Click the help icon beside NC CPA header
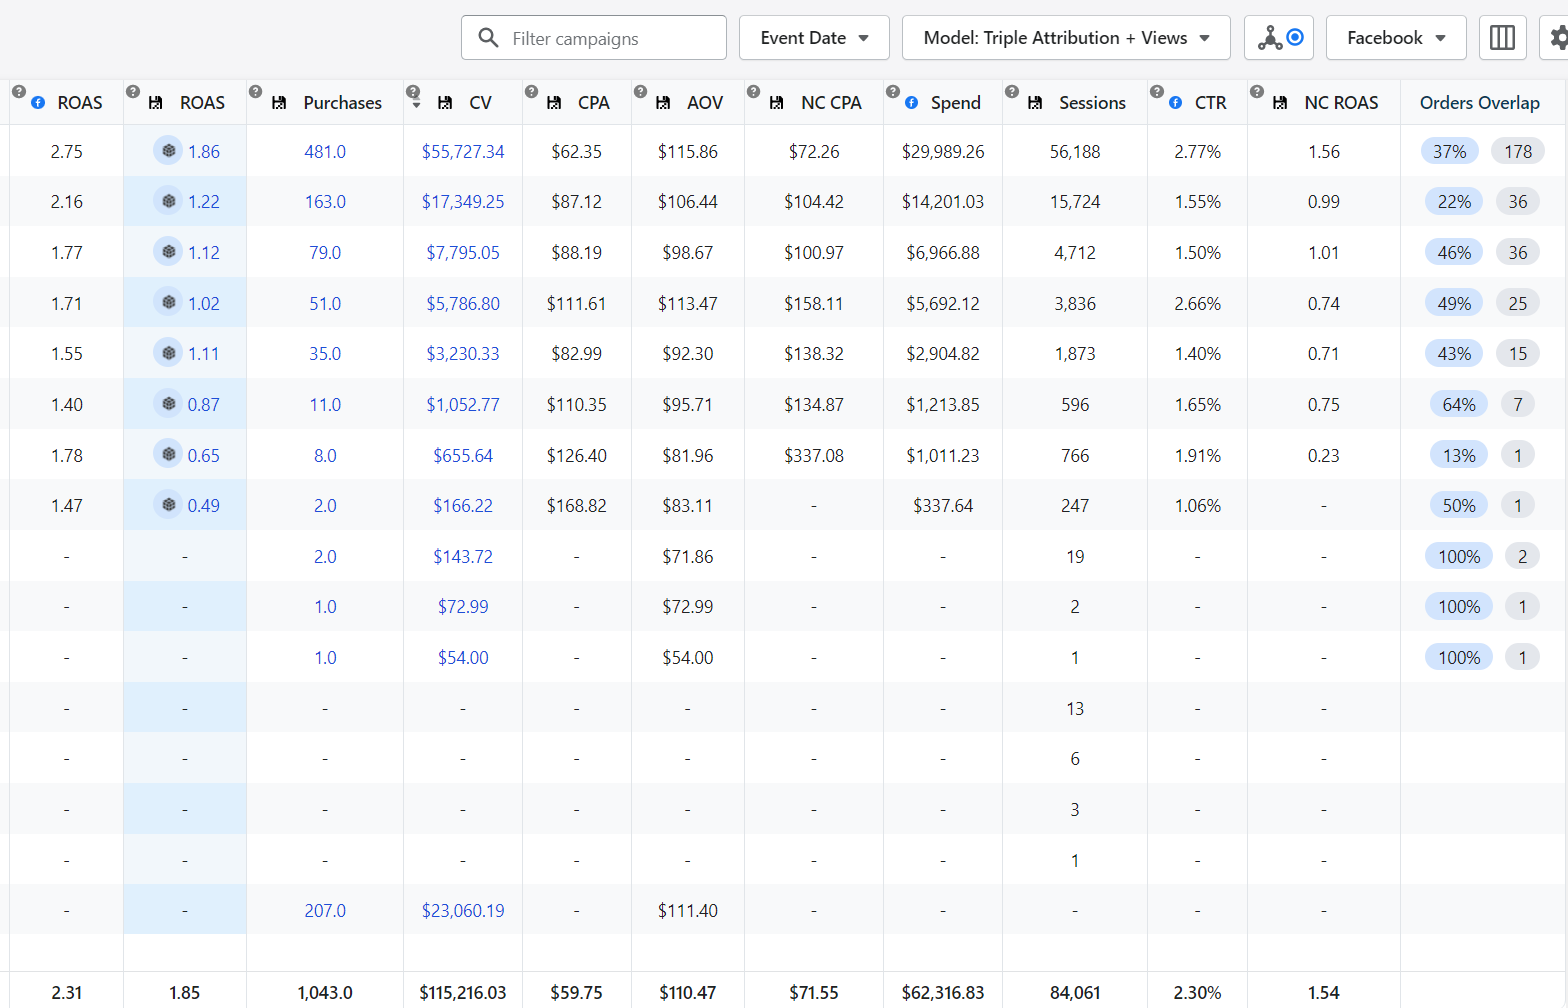1568x1008 pixels. pos(753,91)
